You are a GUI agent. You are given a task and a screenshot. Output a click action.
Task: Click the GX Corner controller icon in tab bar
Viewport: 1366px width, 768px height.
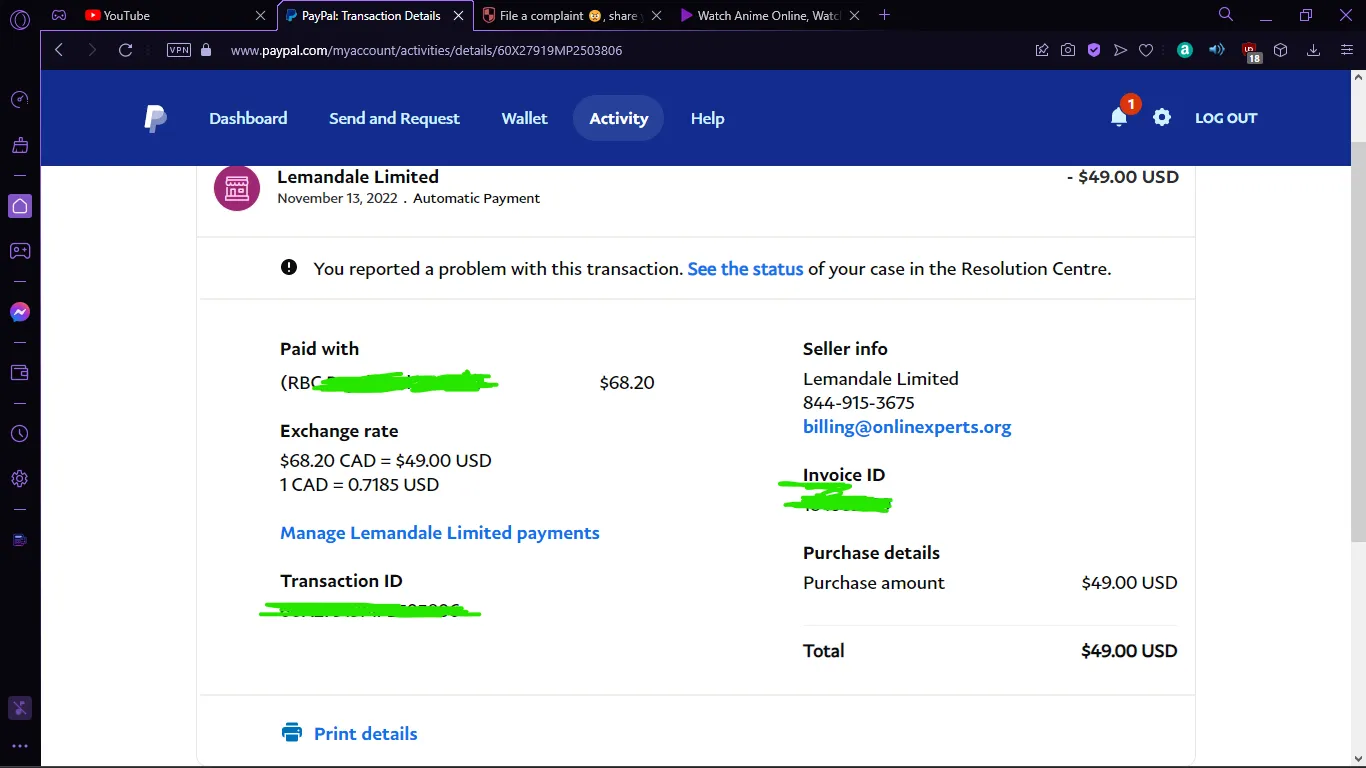[59, 15]
